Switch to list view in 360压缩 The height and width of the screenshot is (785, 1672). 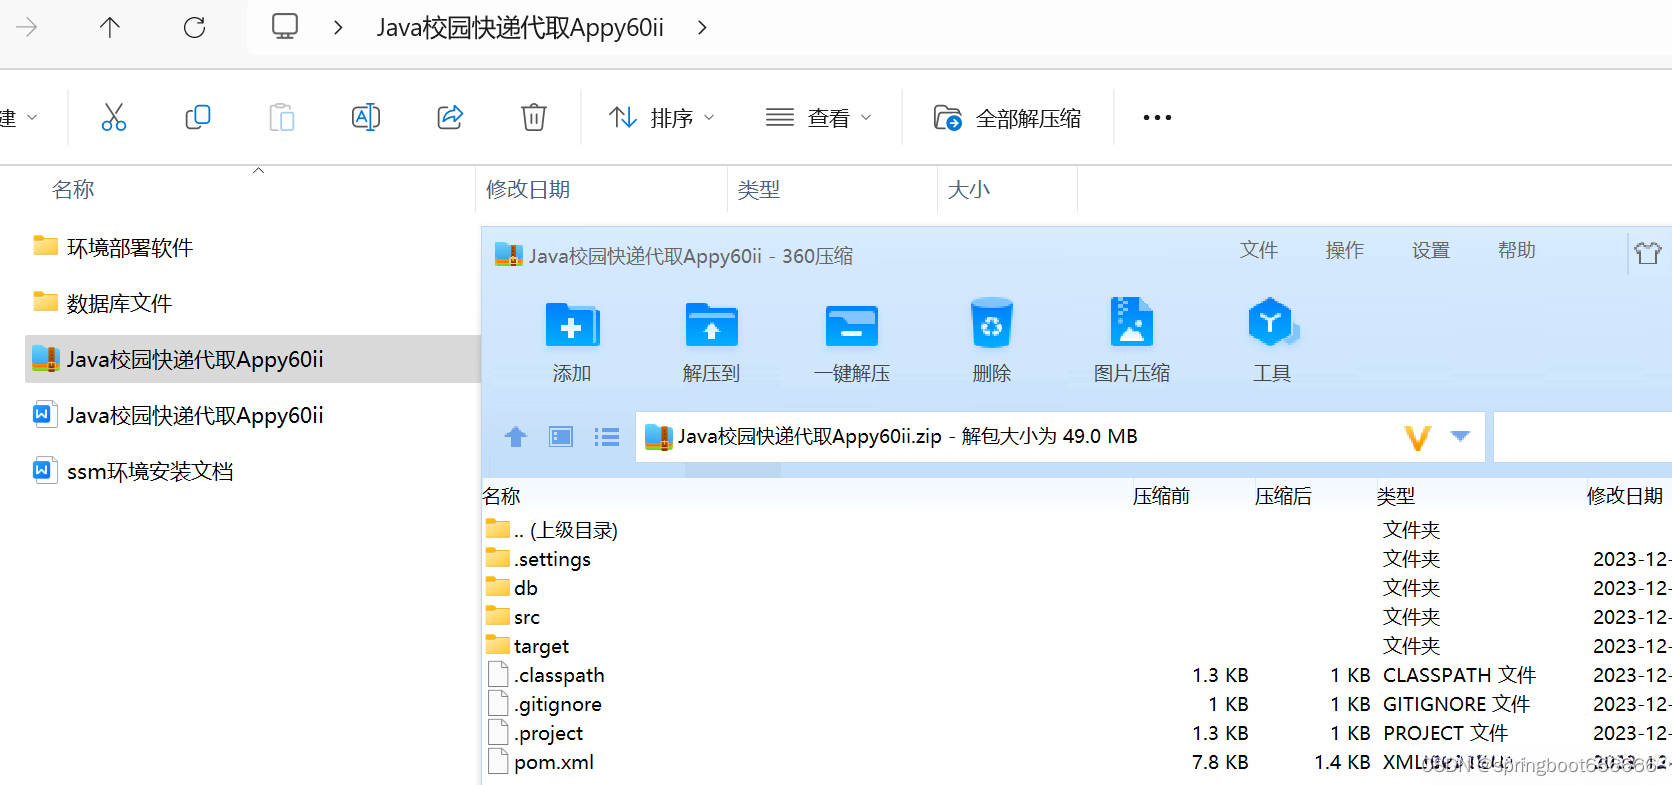(x=607, y=436)
